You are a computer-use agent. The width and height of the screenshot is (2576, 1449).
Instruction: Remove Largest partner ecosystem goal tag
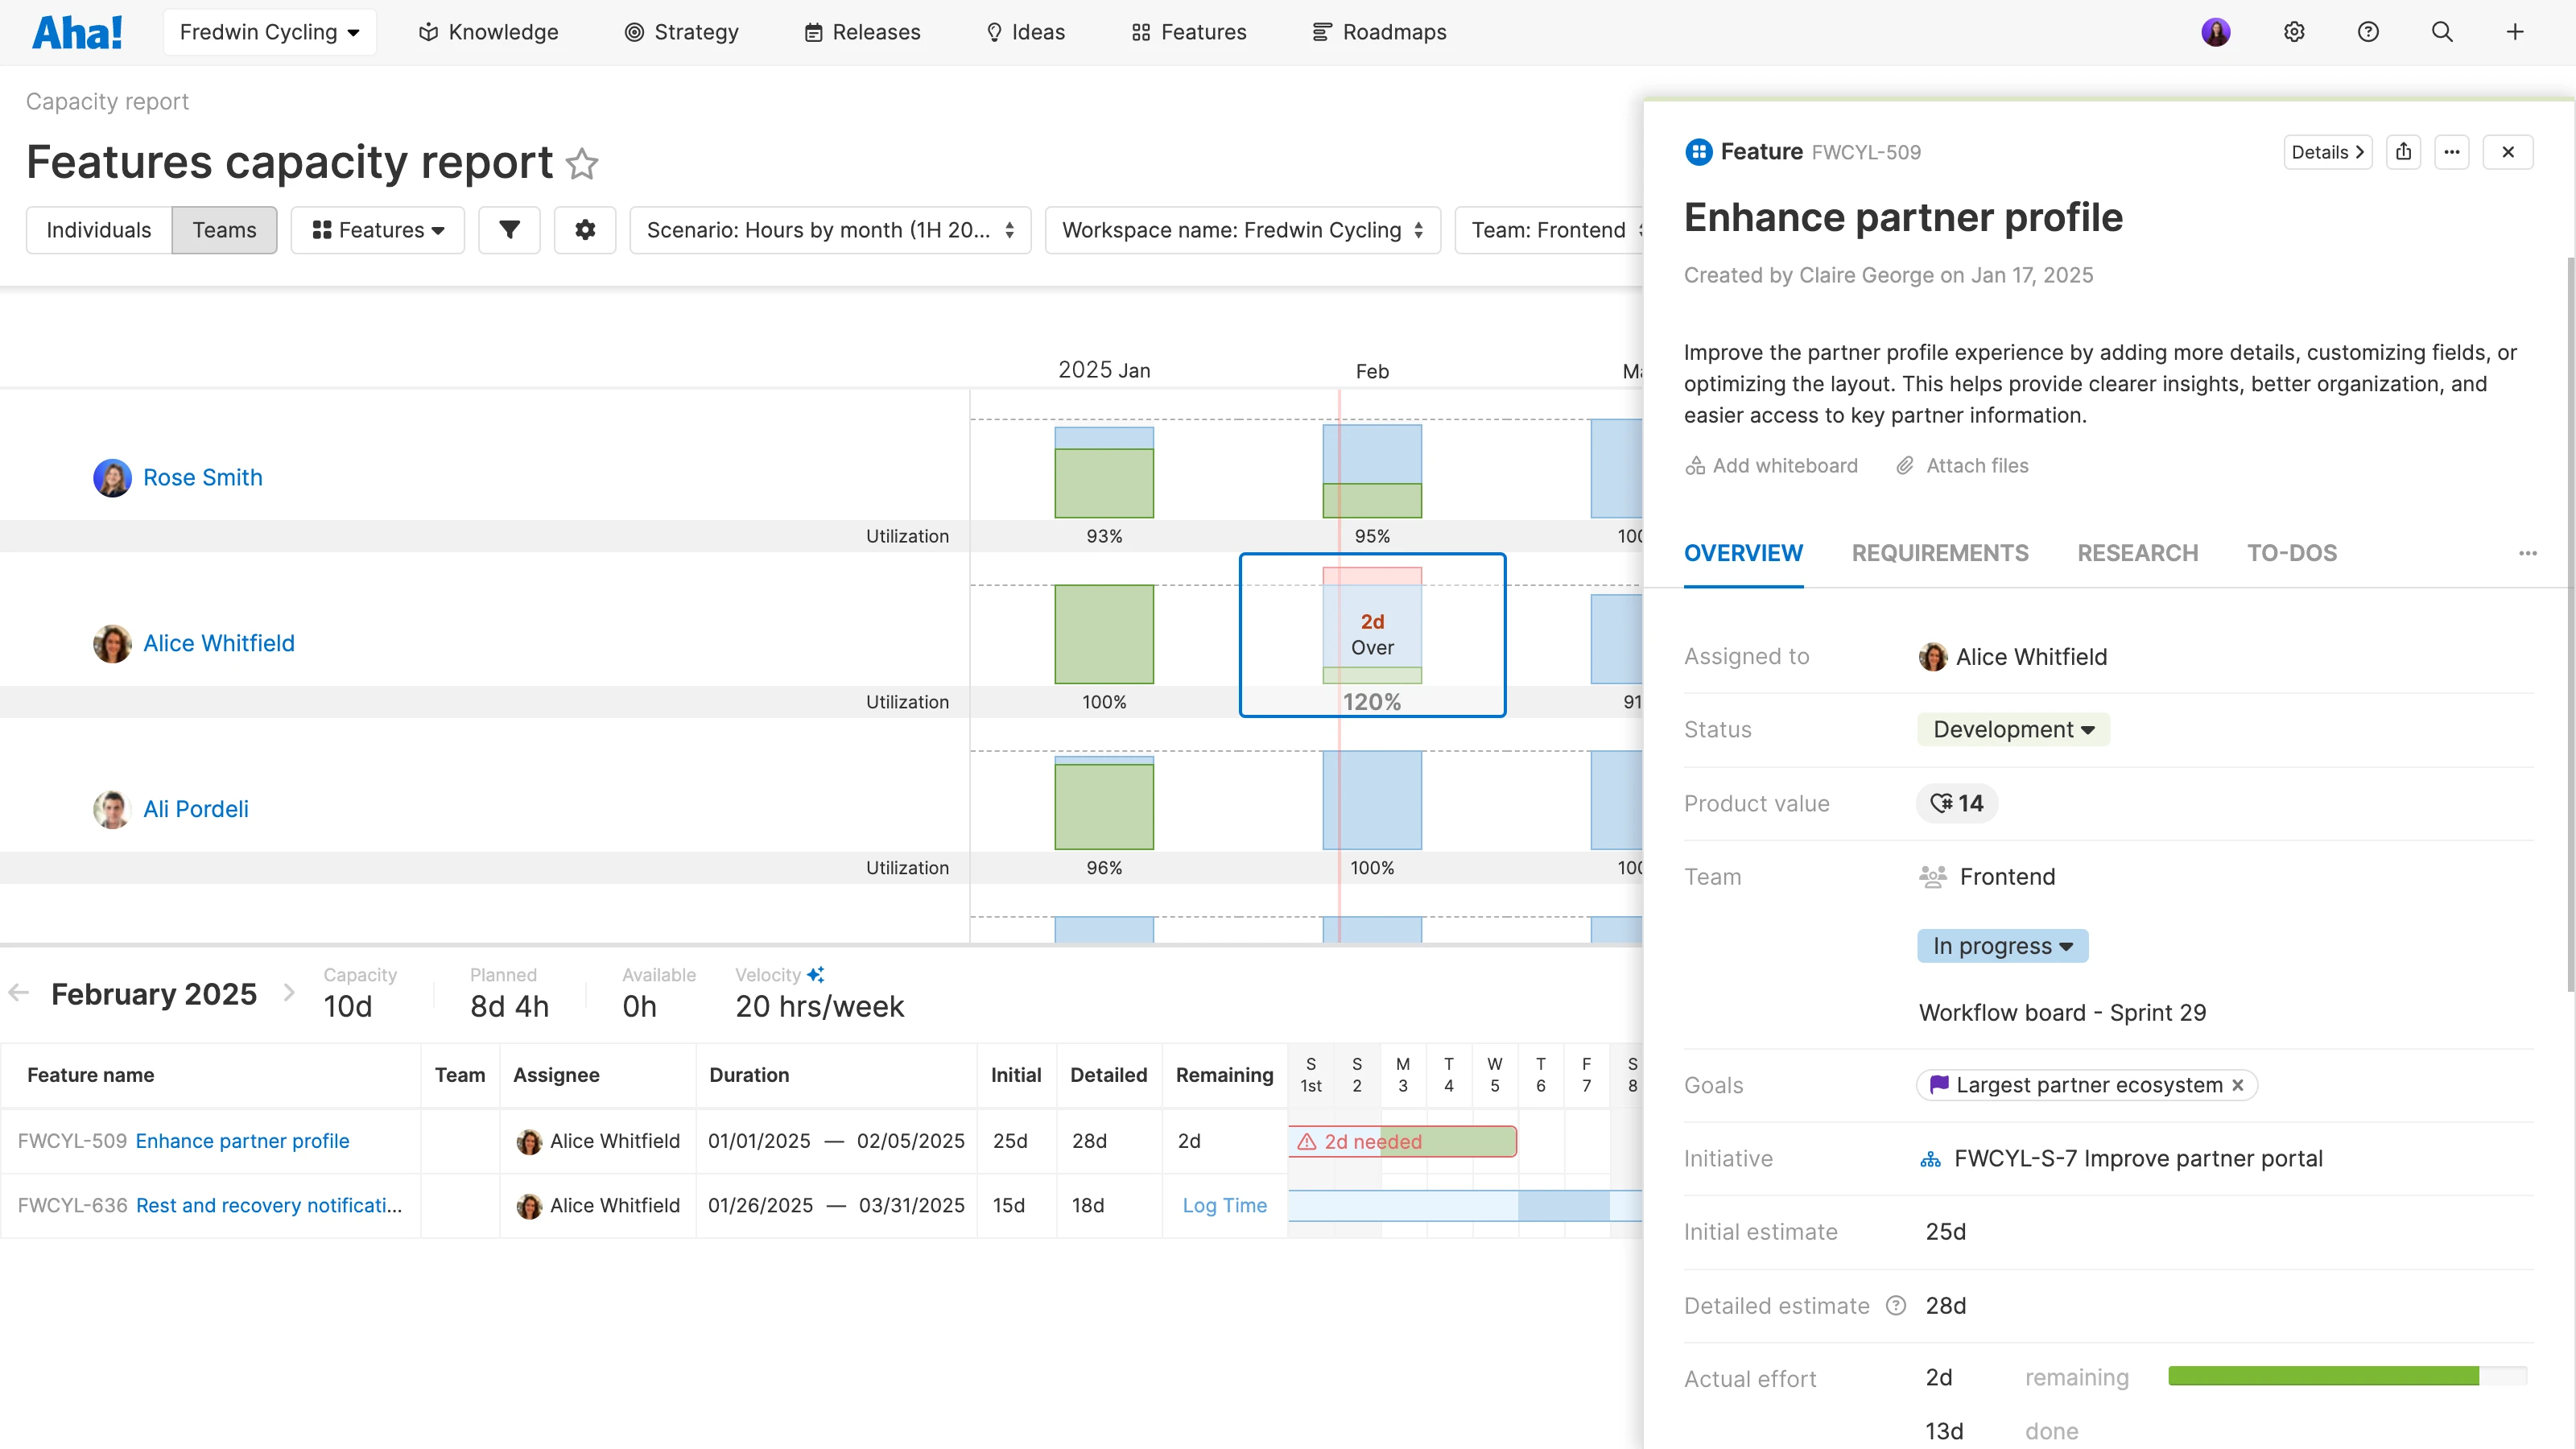2238,1085
